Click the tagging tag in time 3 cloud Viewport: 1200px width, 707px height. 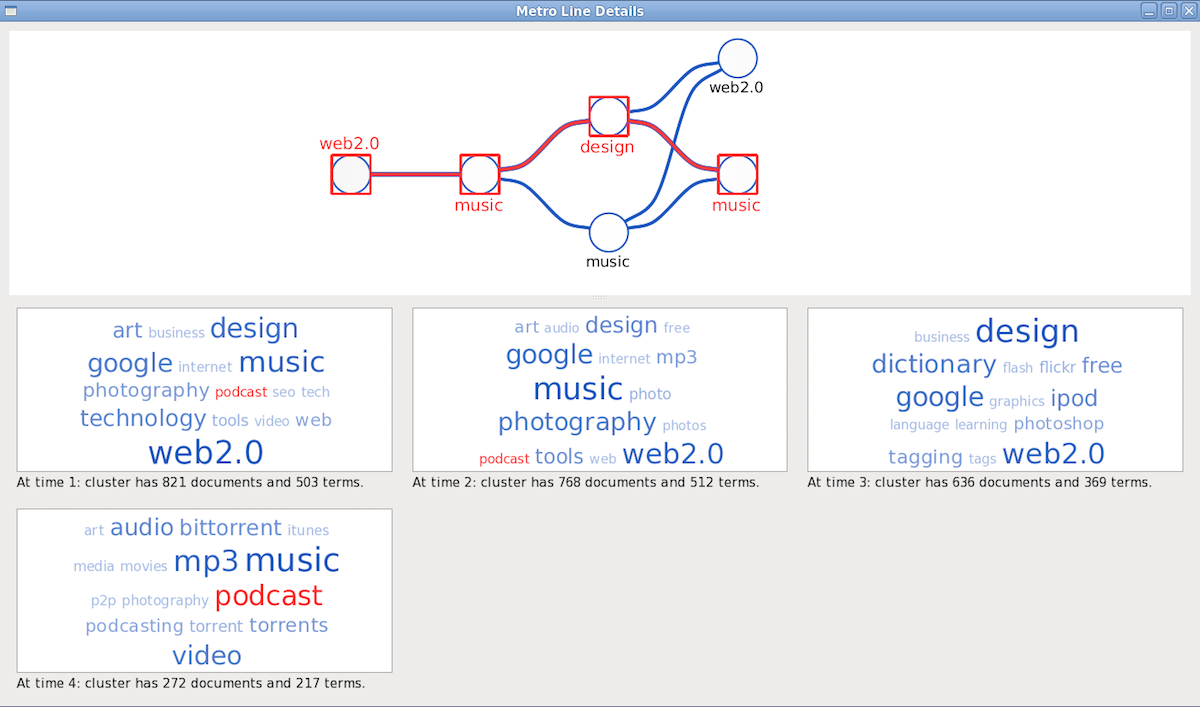click(925, 457)
